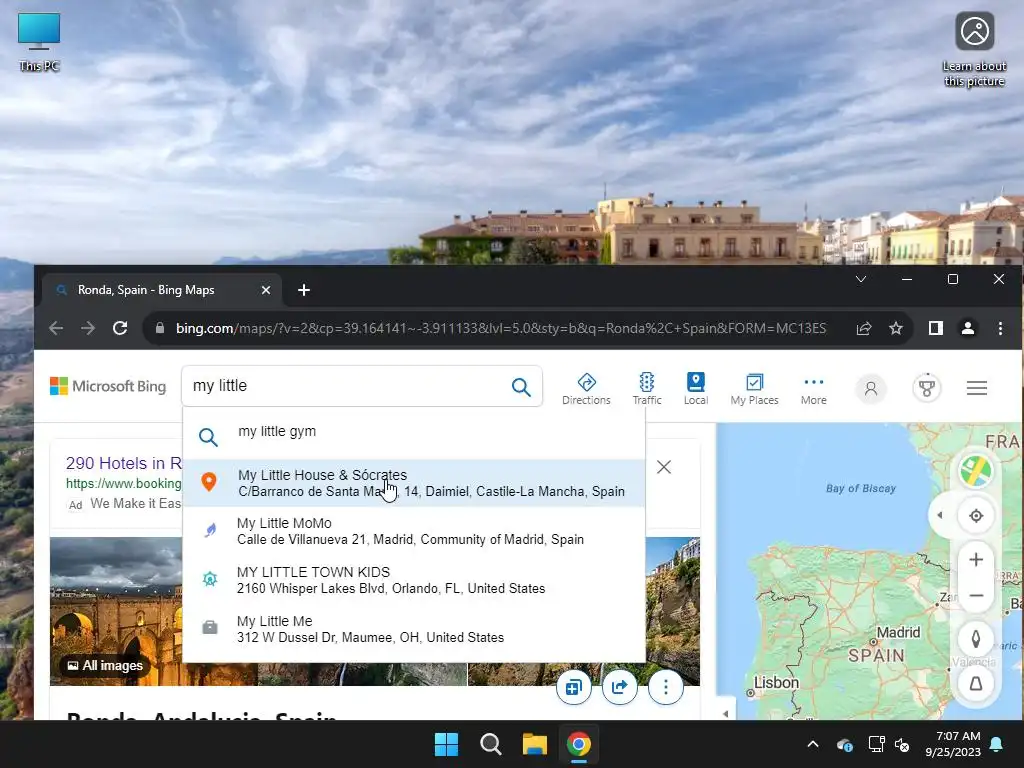Share this page from the address bar
This screenshot has height=768, width=1024.
click(863, 328)
